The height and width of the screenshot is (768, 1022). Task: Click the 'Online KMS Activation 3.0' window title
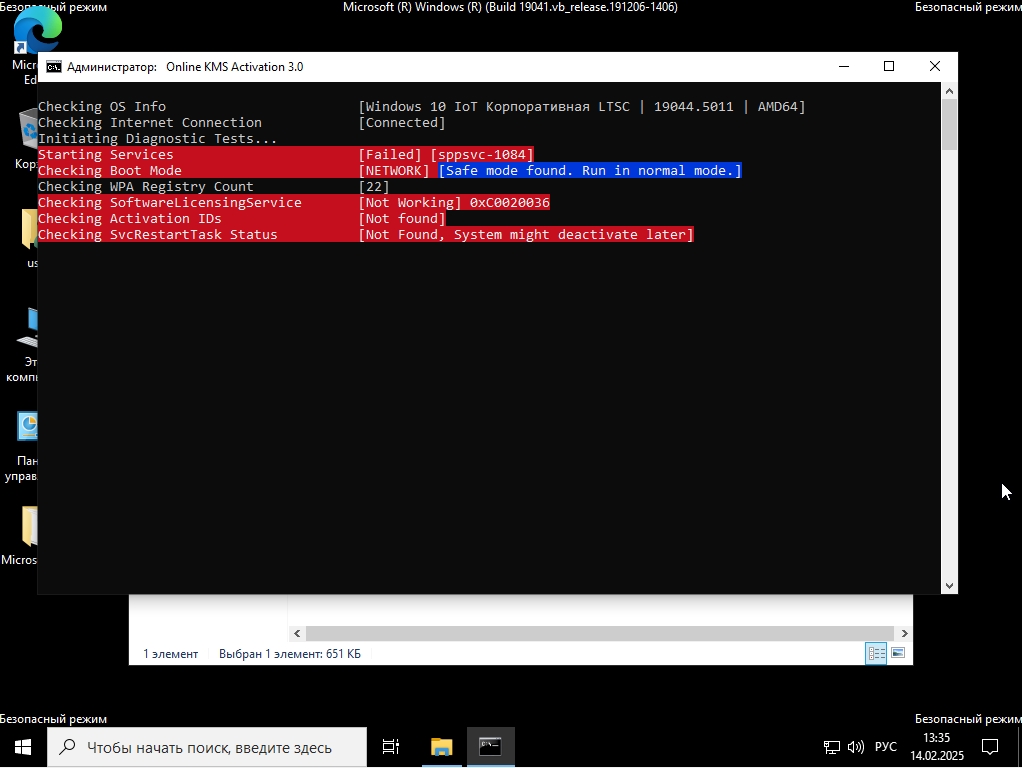click(235, 66)
